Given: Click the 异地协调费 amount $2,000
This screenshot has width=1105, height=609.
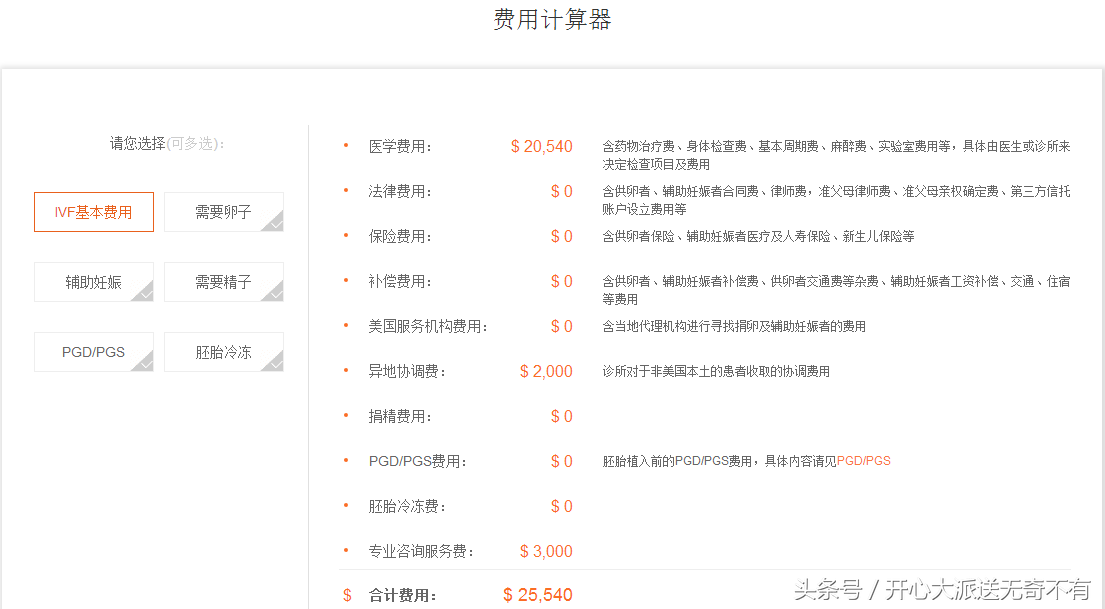Looking at the screenshot, I should (546, 371).
